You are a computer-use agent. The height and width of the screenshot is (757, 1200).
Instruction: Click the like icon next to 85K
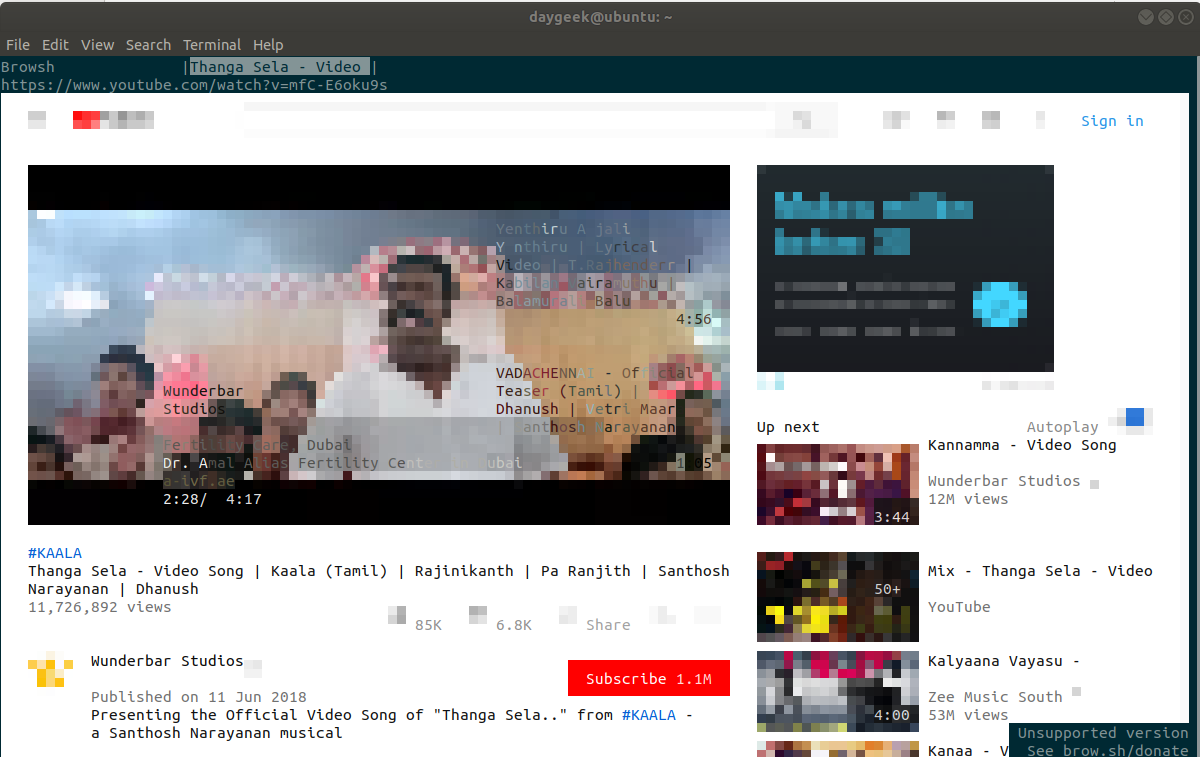(x=397, y=615)
